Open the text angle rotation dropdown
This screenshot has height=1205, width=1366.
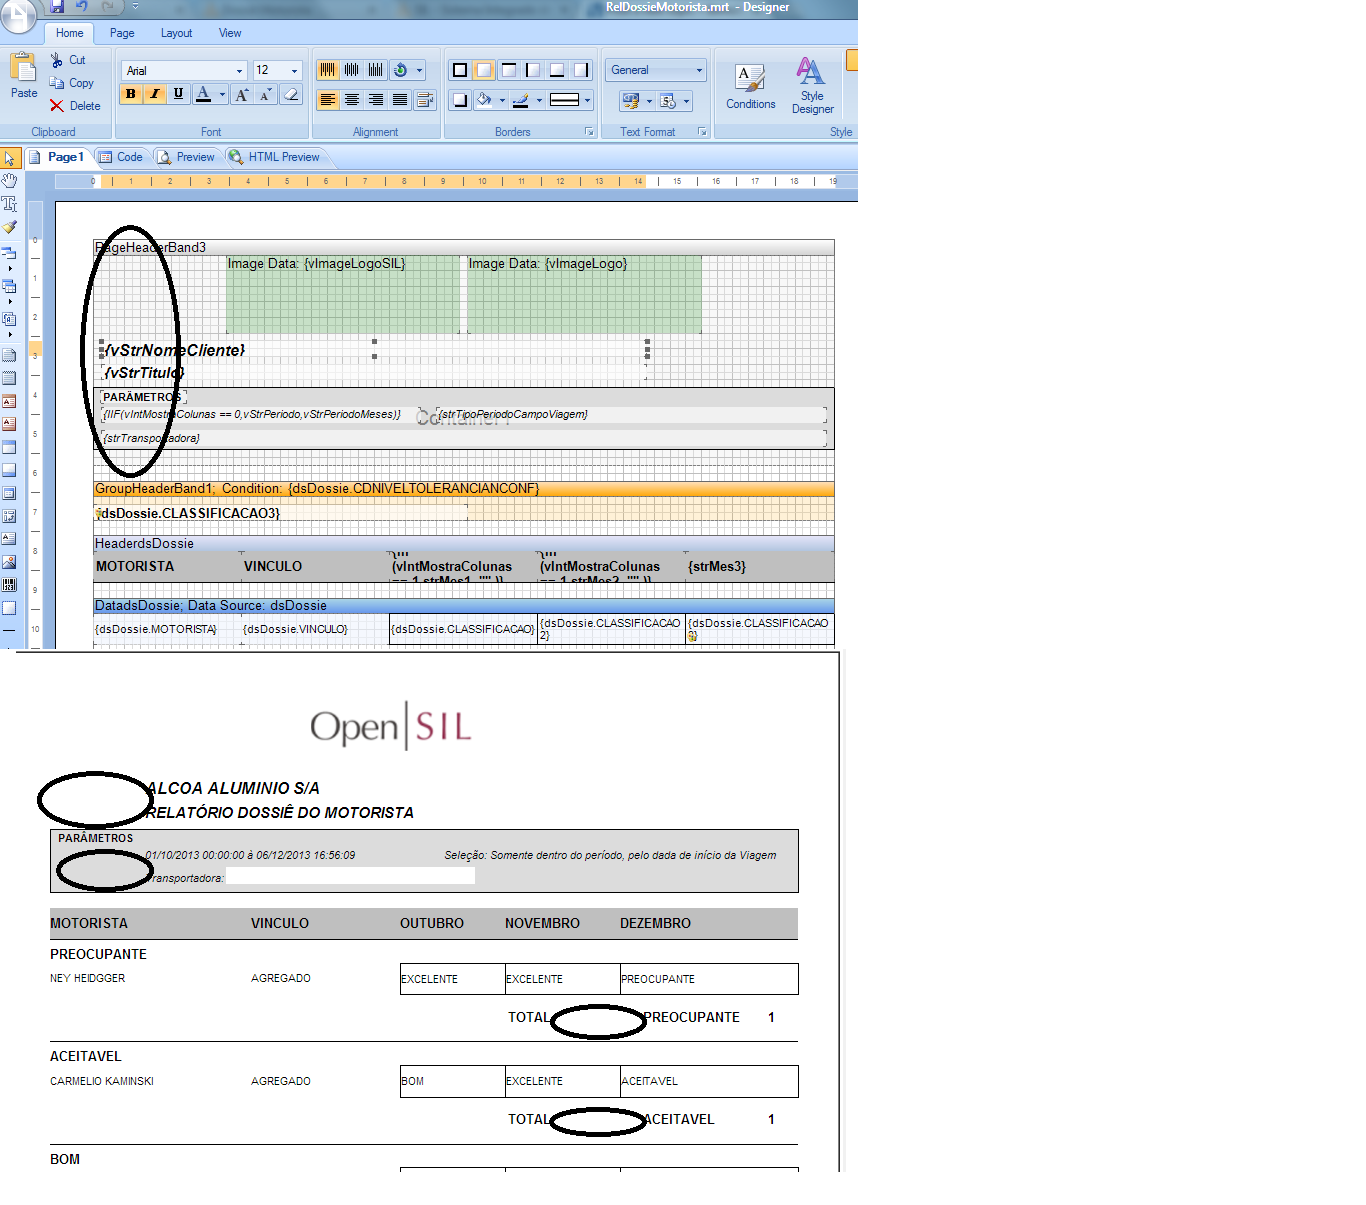pyautogui.click(x=420, y=70)
